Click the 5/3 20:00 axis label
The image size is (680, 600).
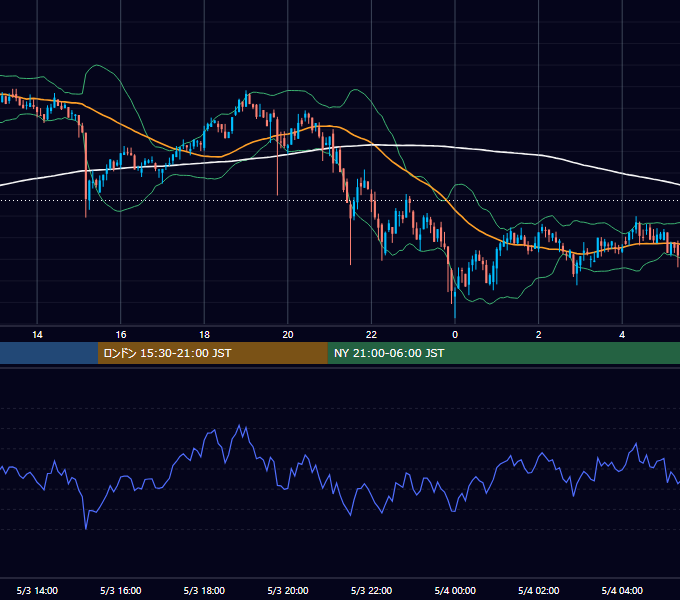coord(288,590)
